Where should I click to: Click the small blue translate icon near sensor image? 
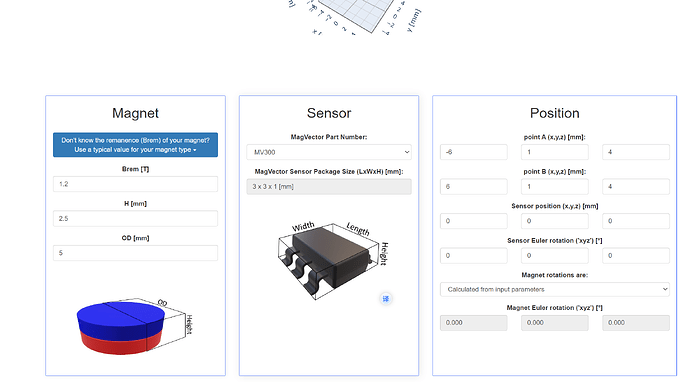pyautogui.click(x=386, y=299)
